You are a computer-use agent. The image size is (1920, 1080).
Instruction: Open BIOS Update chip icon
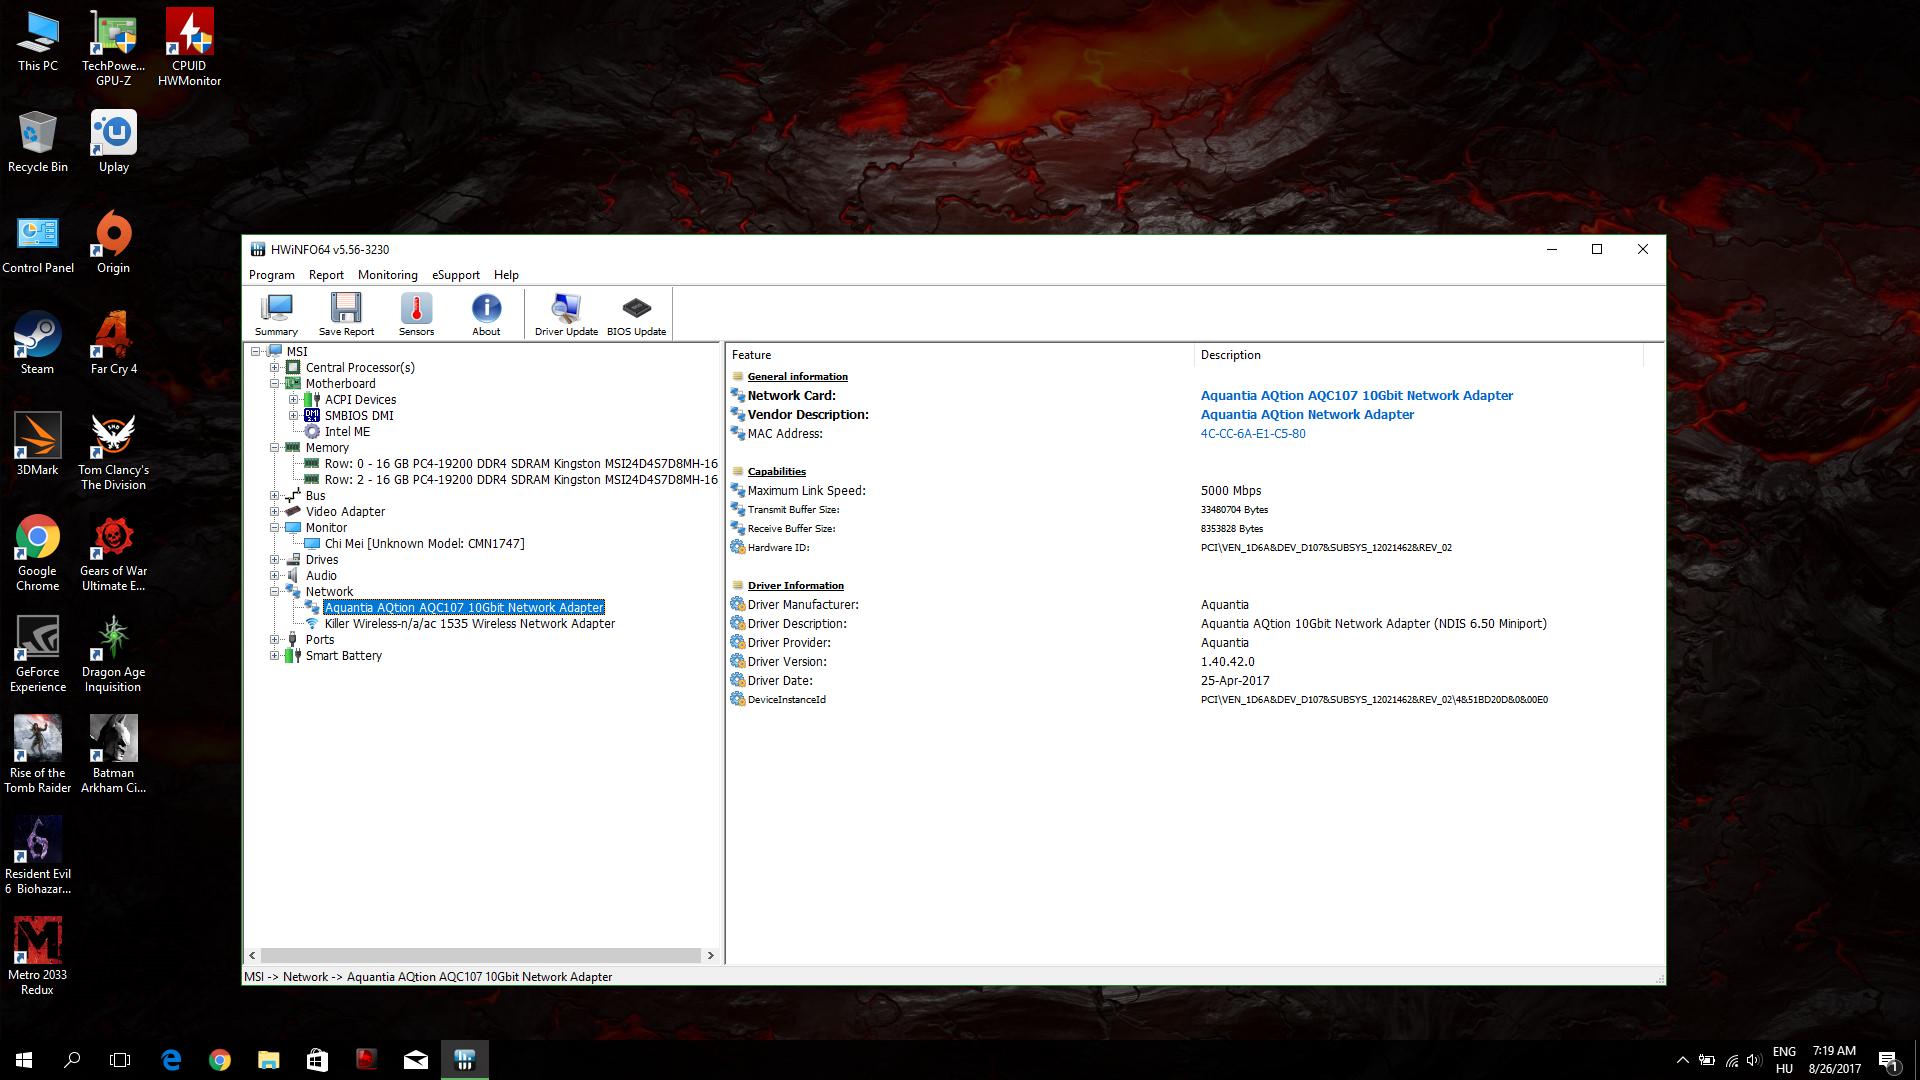636,314
